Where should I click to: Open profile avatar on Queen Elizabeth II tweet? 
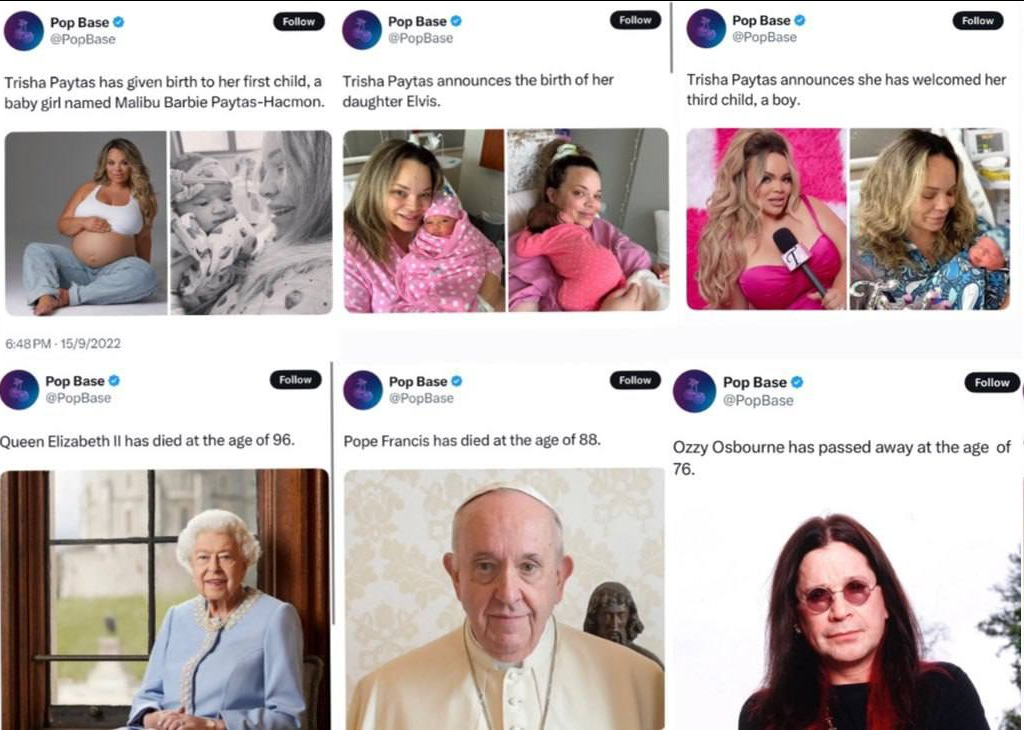[x=20, y=389]
